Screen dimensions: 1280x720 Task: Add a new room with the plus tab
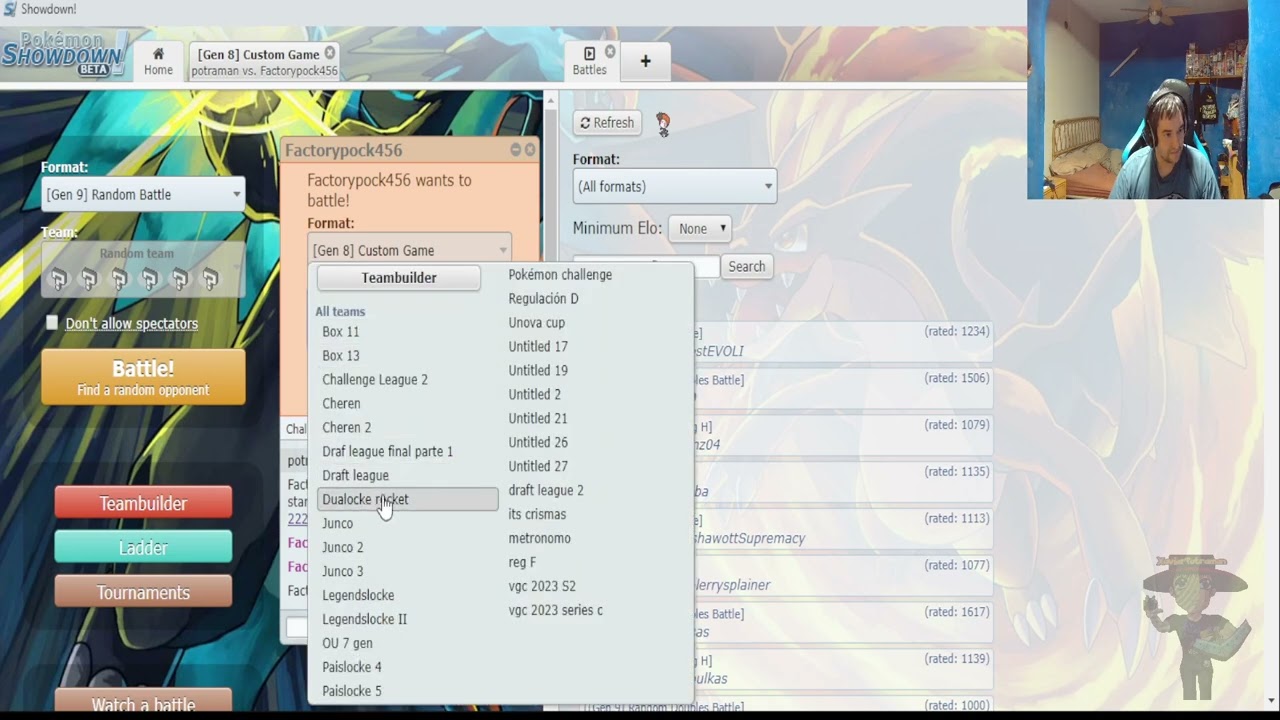click(x=645, y=61)
